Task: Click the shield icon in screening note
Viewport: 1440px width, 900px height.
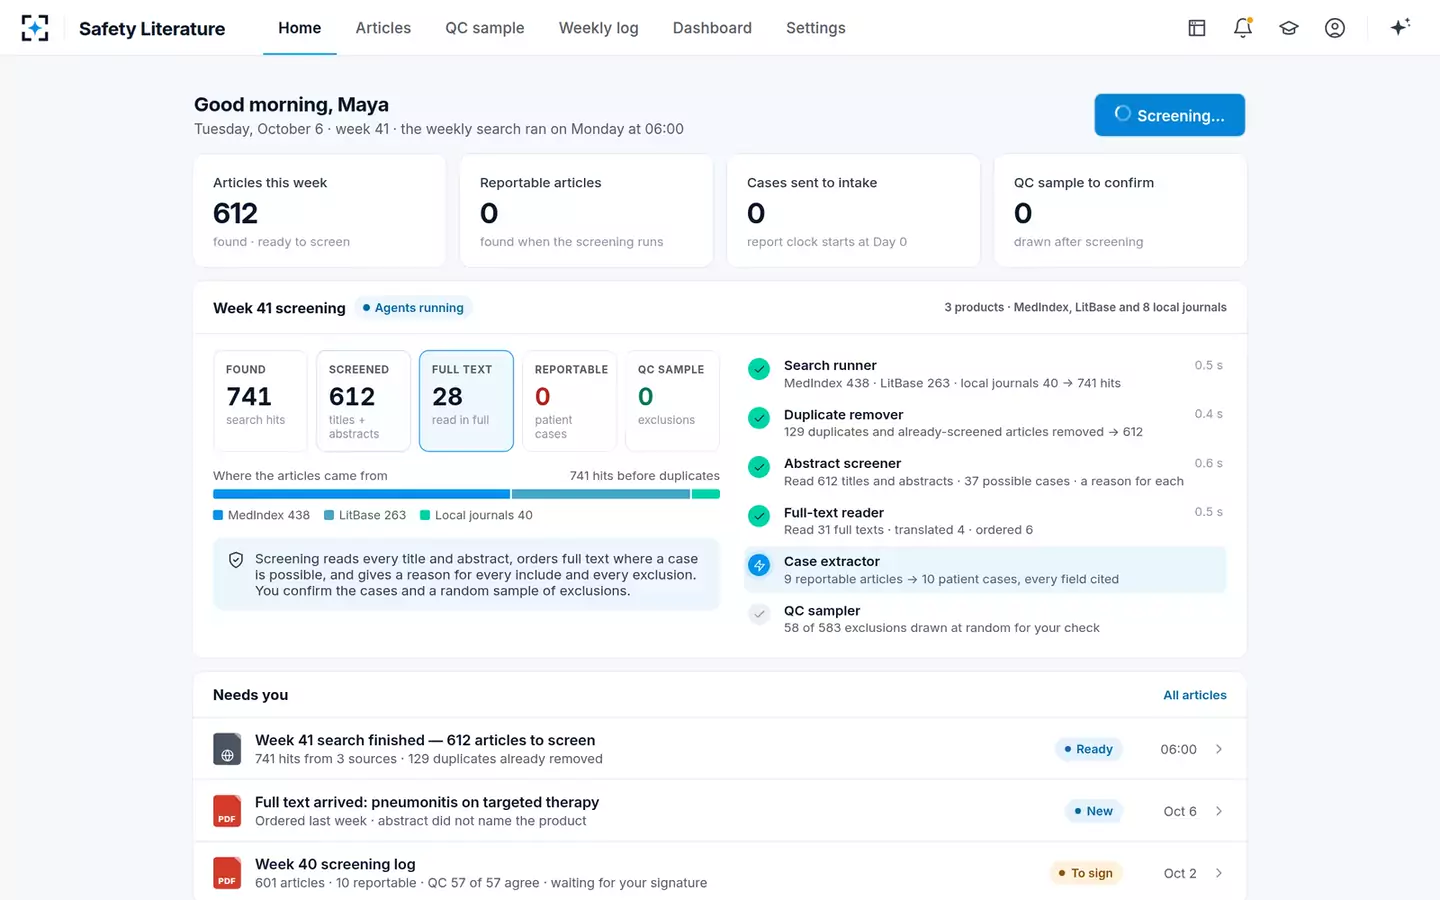Action: (236, 560)
